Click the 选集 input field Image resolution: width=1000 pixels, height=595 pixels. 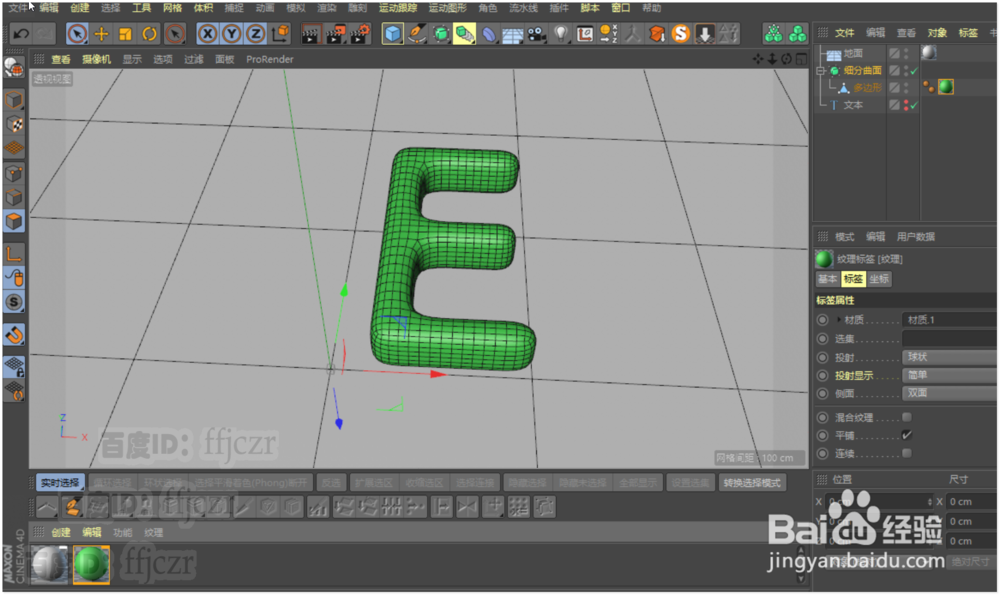(950, 339)
